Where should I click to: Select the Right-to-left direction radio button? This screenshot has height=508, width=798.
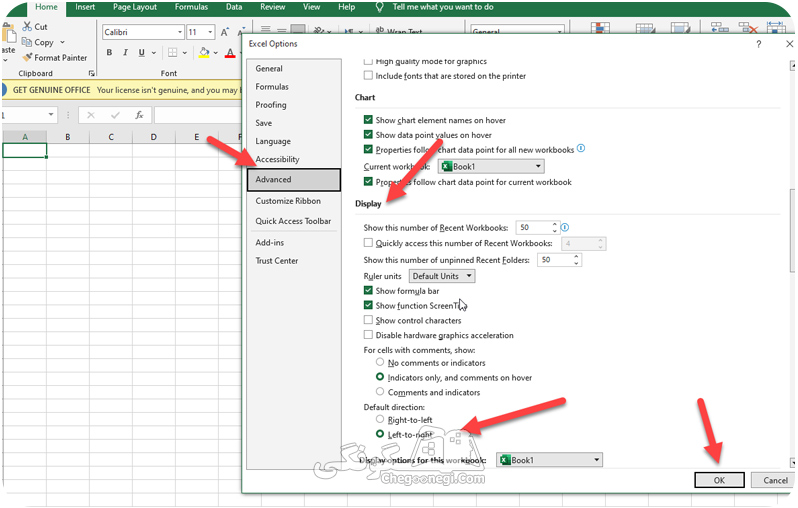pyautogui.click(x=380, y=419)
